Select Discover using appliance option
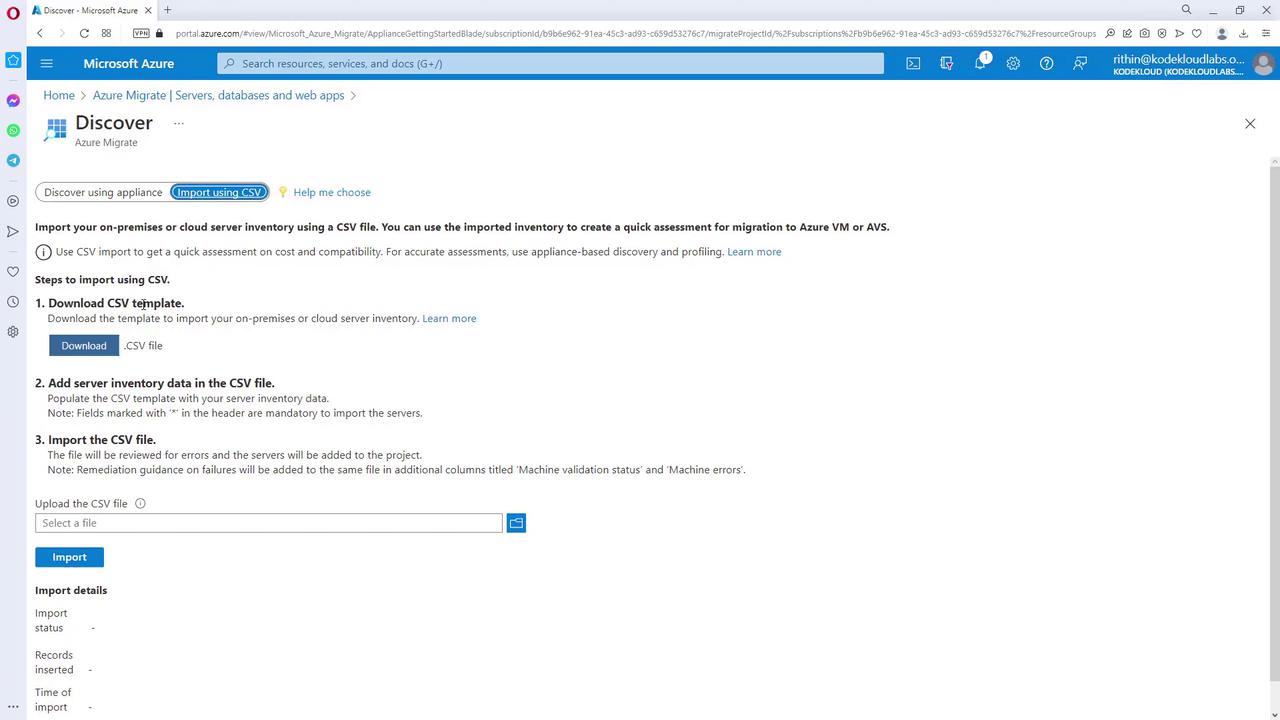The width and height of the screenshot is (1280, 720). (x=103, y=192)
